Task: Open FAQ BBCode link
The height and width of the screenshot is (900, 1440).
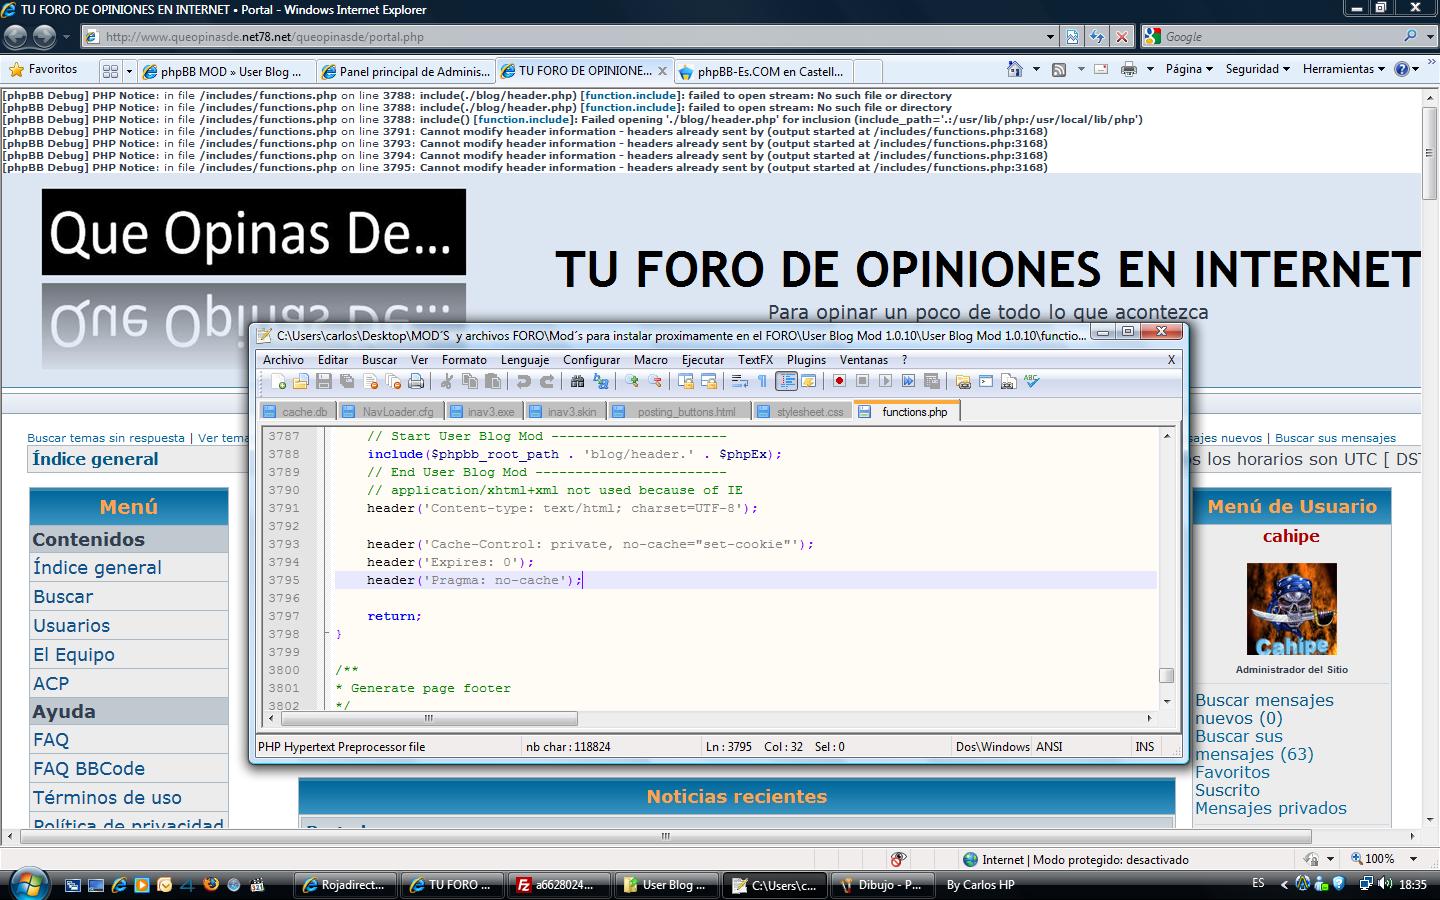Action: click(89, 769)
